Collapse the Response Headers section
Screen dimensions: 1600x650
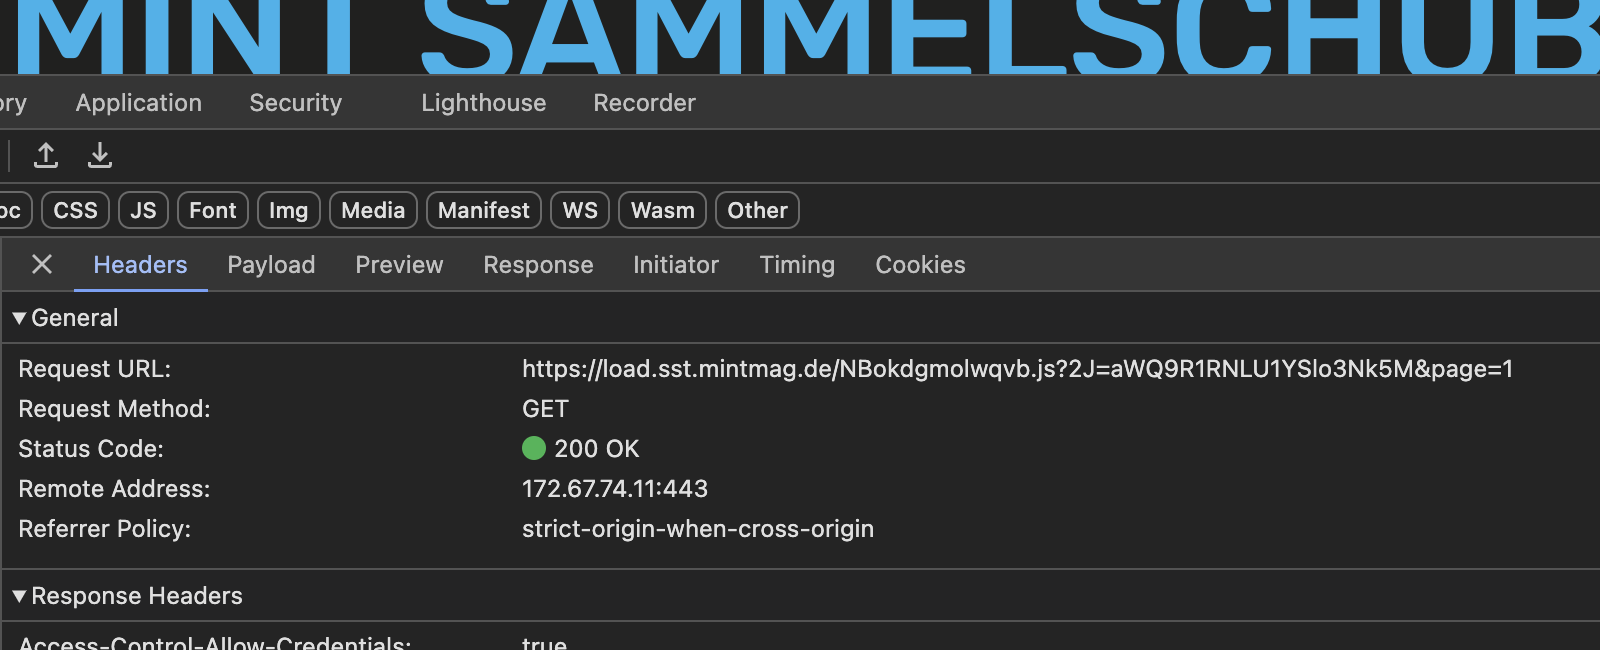click(x=127, y=596)
